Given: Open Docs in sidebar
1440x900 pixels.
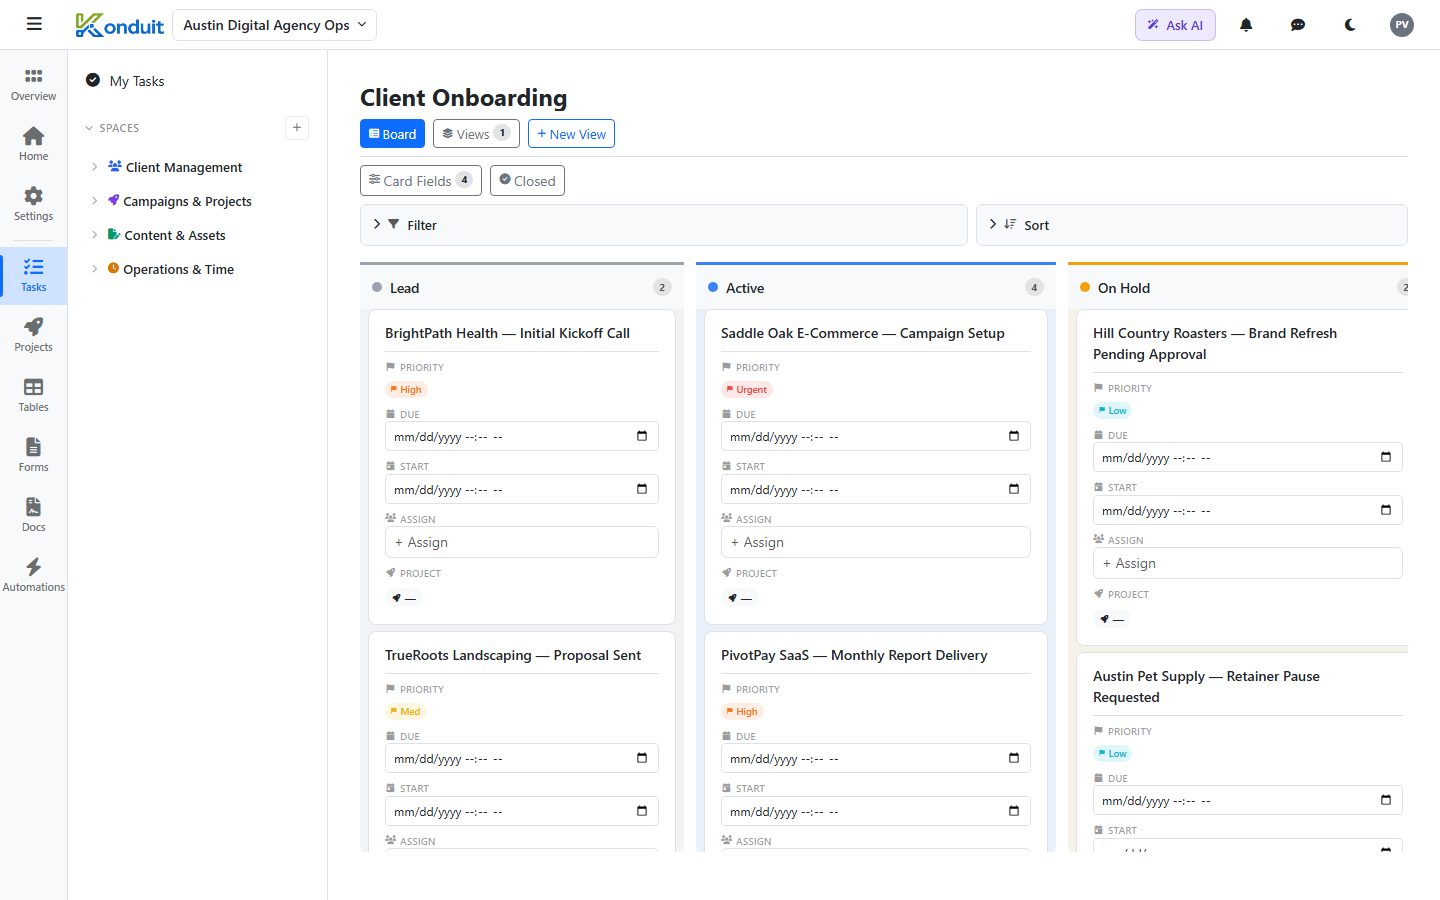Looking at the screenshot, I should pyautogui.click(x=33, y=515).
